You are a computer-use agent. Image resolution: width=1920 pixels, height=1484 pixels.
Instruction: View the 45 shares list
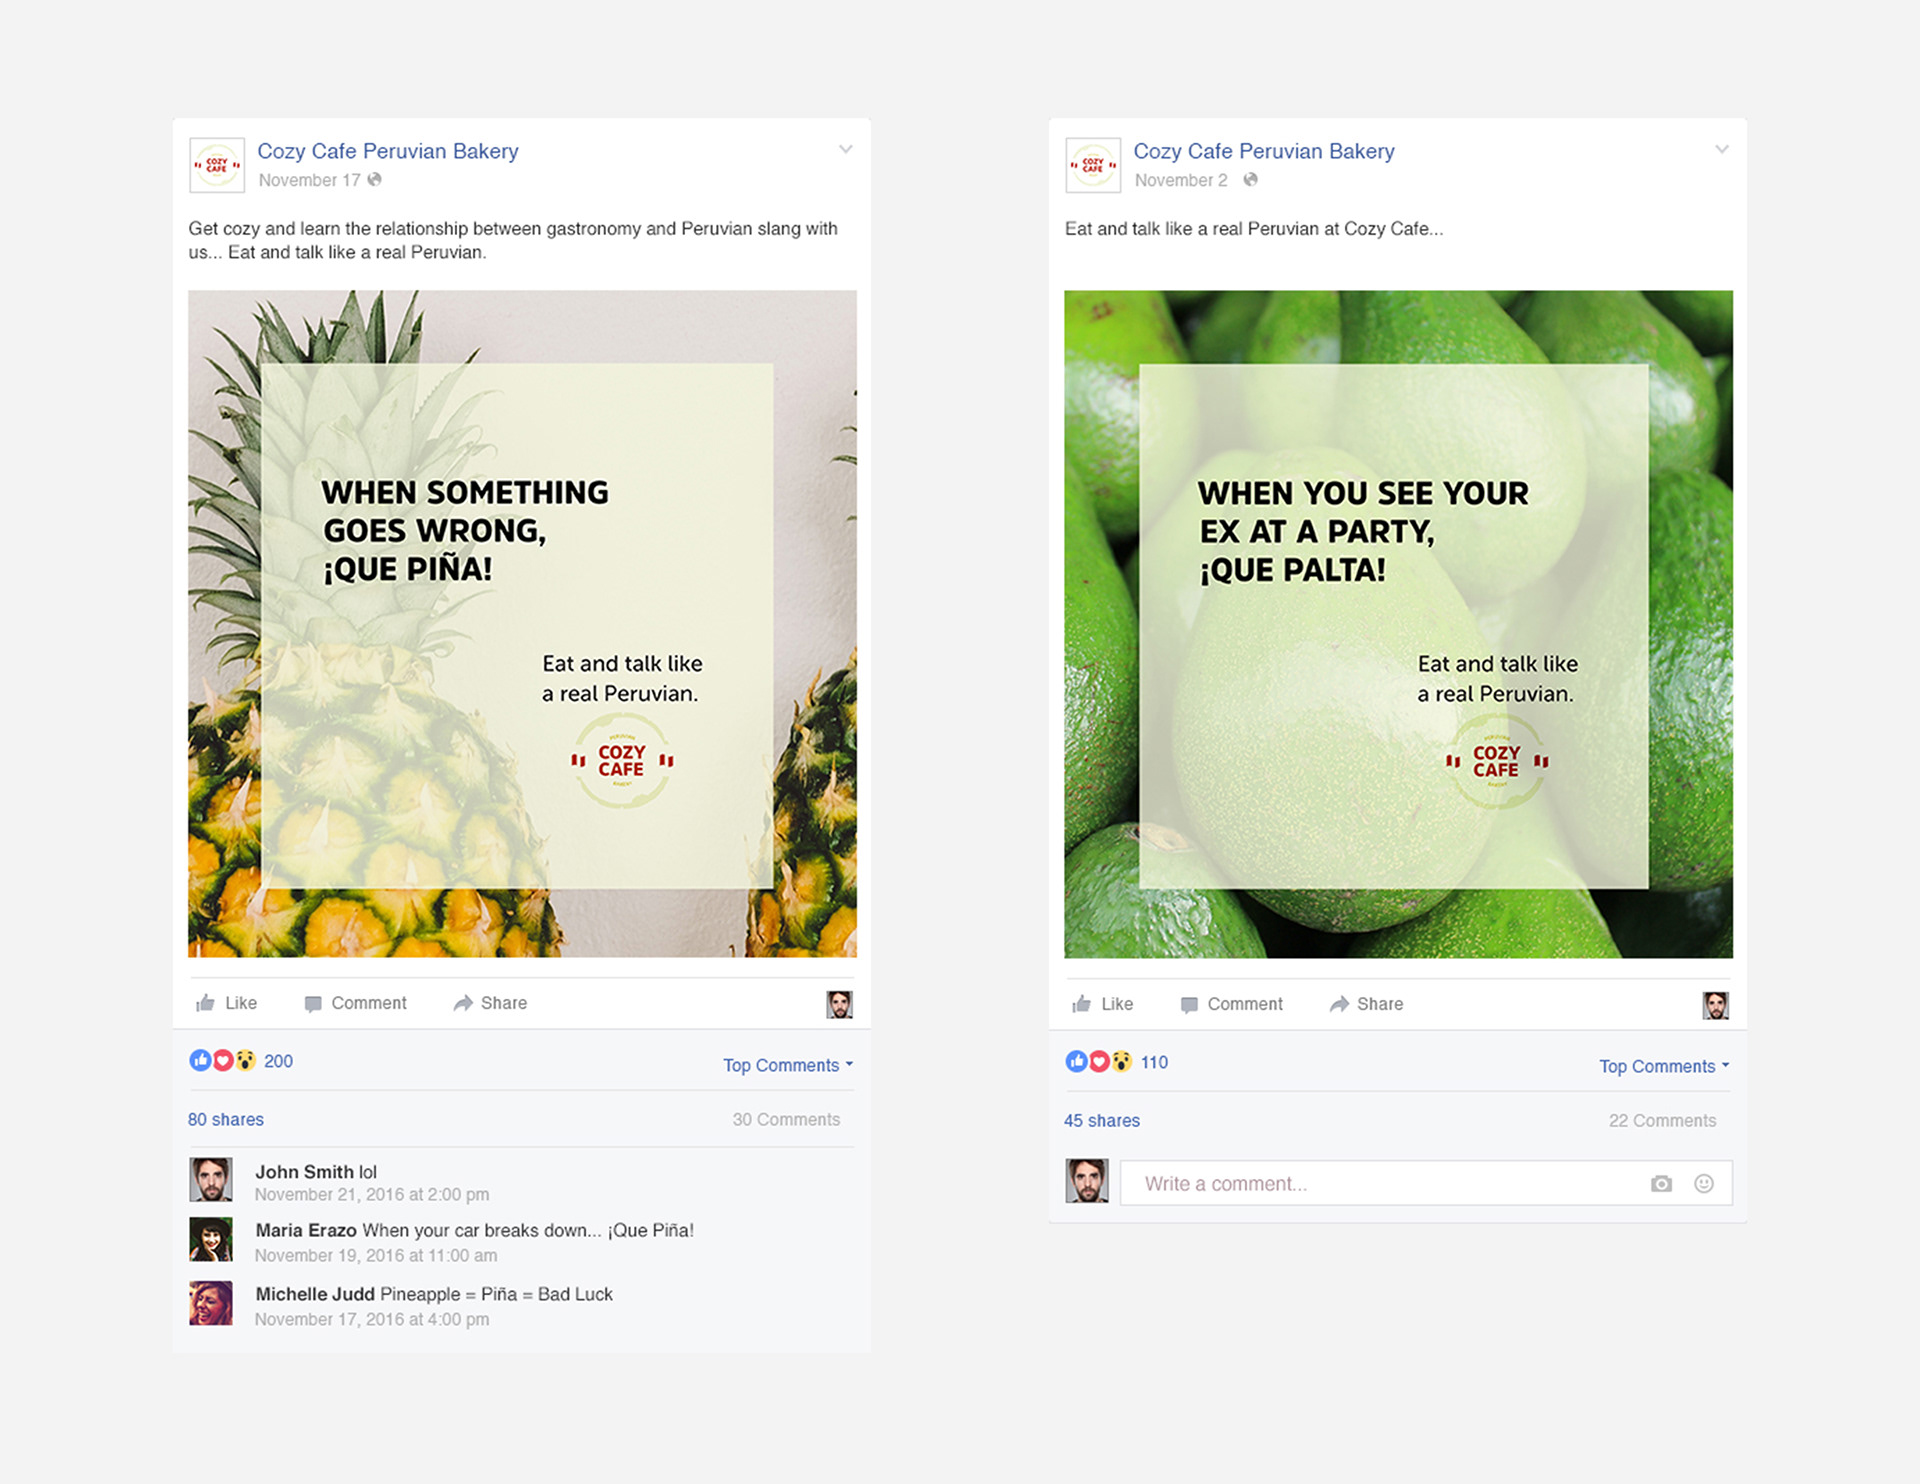coord(1102,1120)
